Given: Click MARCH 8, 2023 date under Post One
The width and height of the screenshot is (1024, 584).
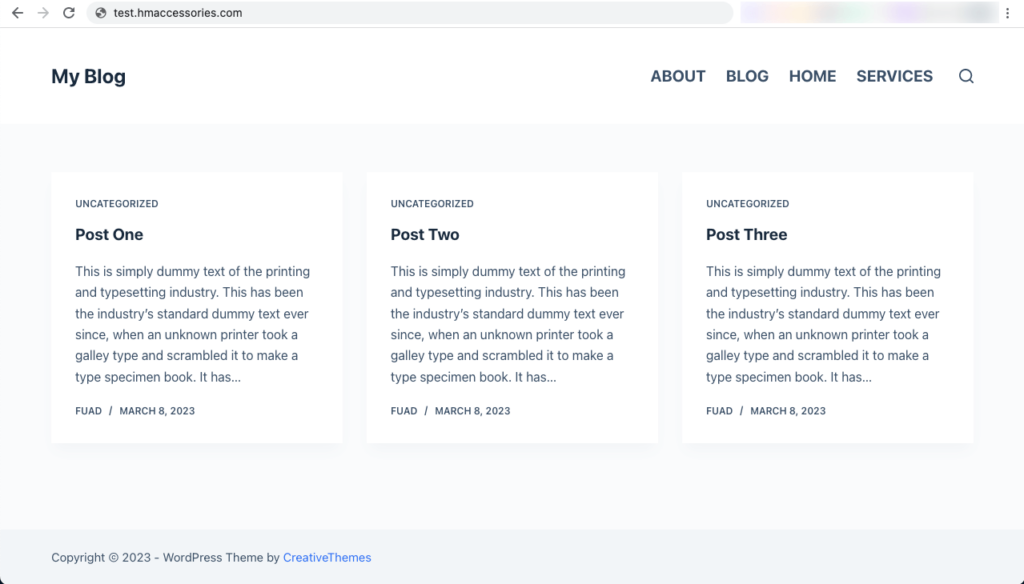Looking at the screenshot, I should point(157,411).
